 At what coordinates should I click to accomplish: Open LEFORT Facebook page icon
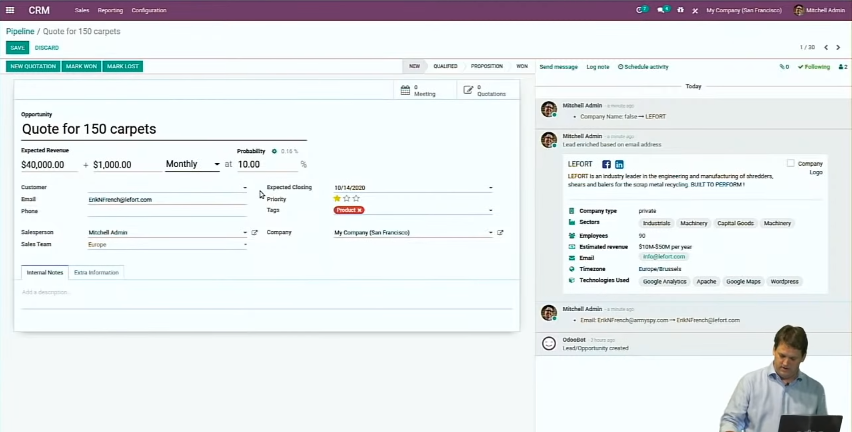[606, 164]
